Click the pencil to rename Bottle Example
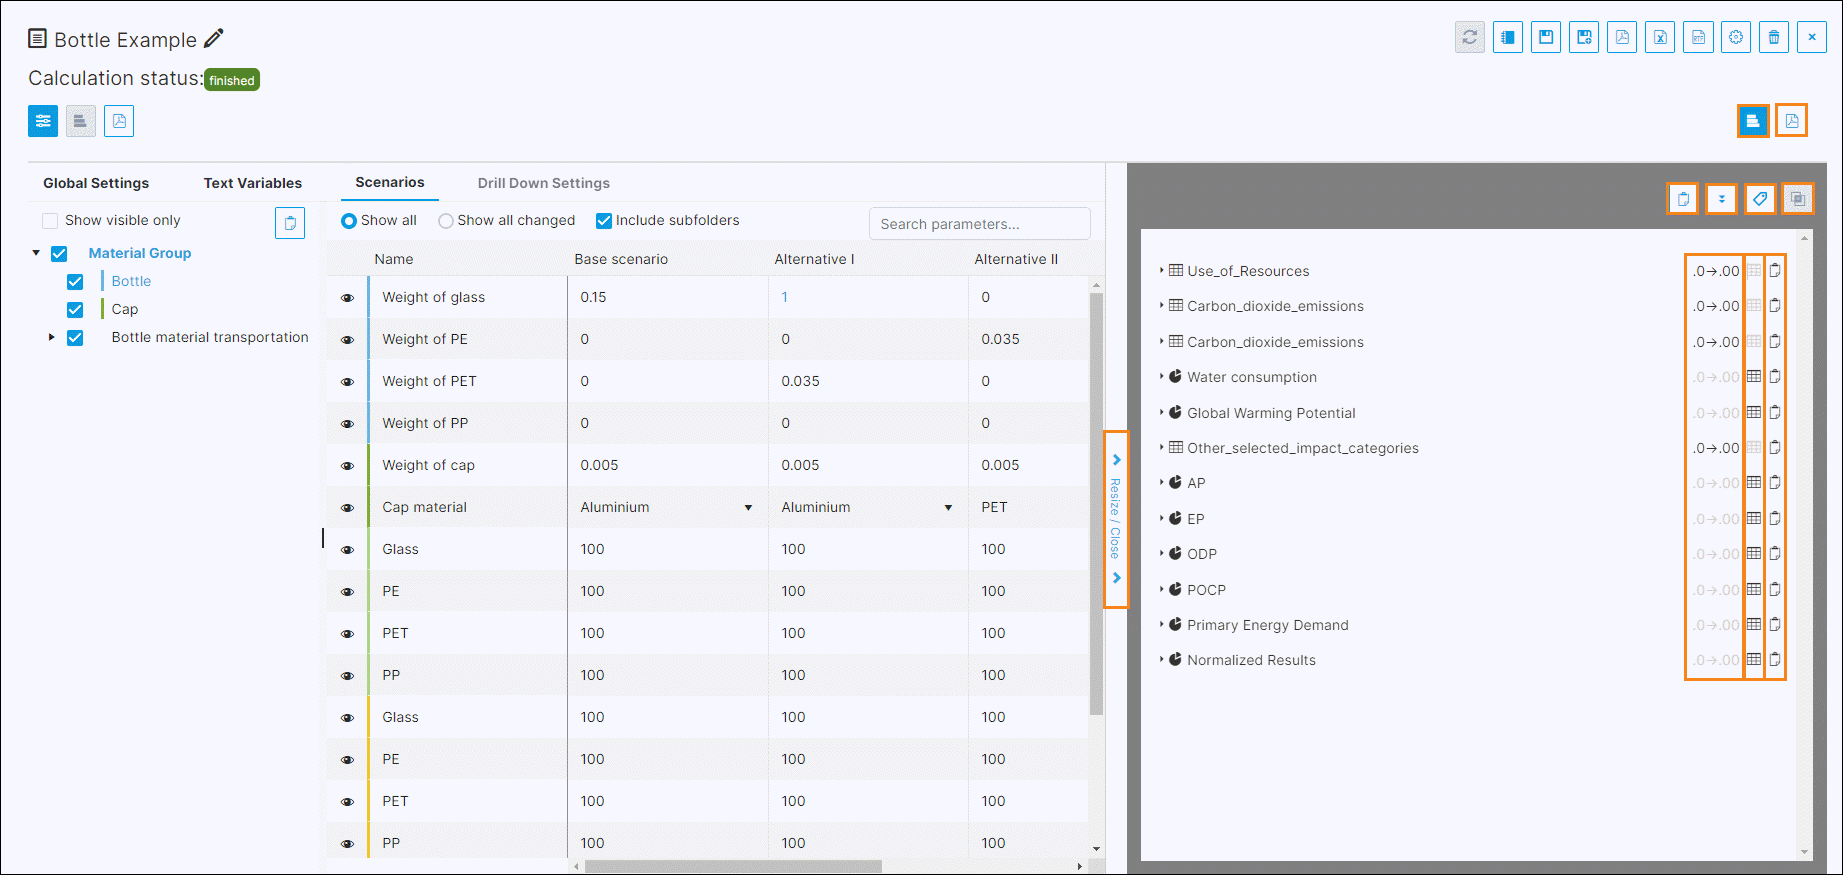This screenshot has width=1843, height=875. click(214, 39)
